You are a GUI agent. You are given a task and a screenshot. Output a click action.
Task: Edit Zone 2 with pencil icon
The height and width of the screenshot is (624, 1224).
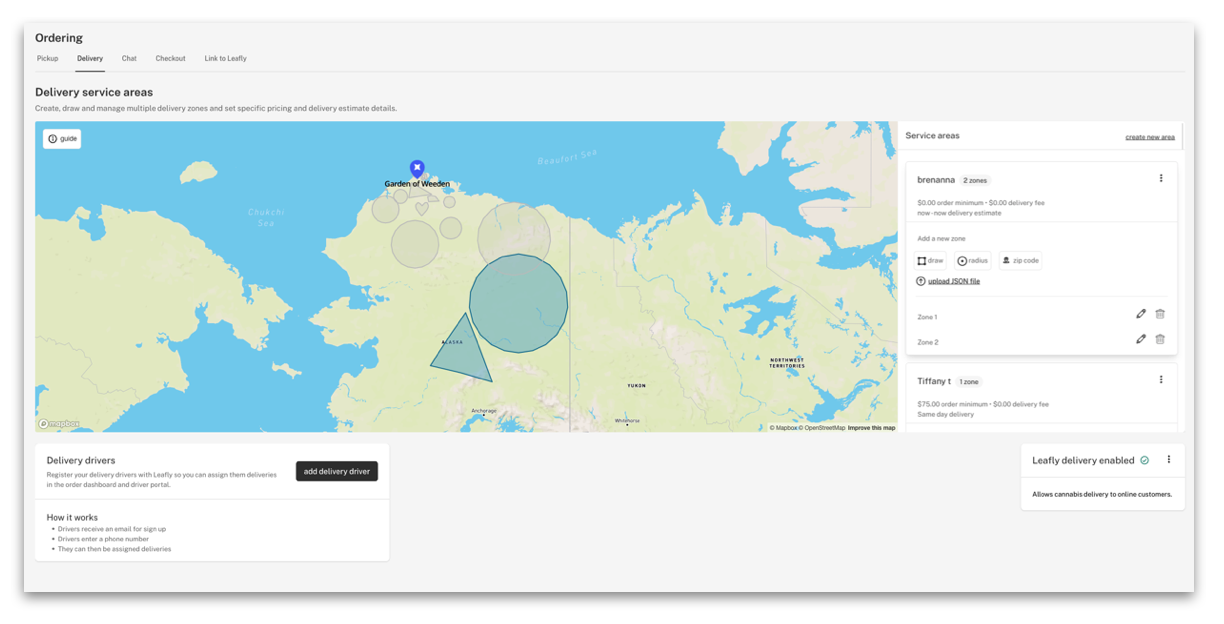1141,339
